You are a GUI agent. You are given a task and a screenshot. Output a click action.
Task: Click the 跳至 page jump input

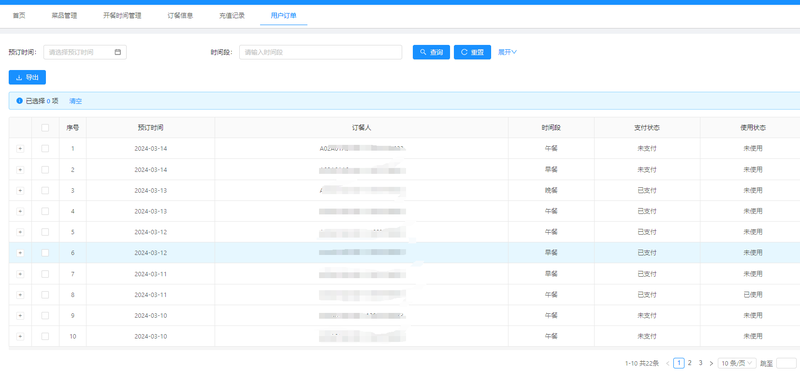tap(786, 364)
